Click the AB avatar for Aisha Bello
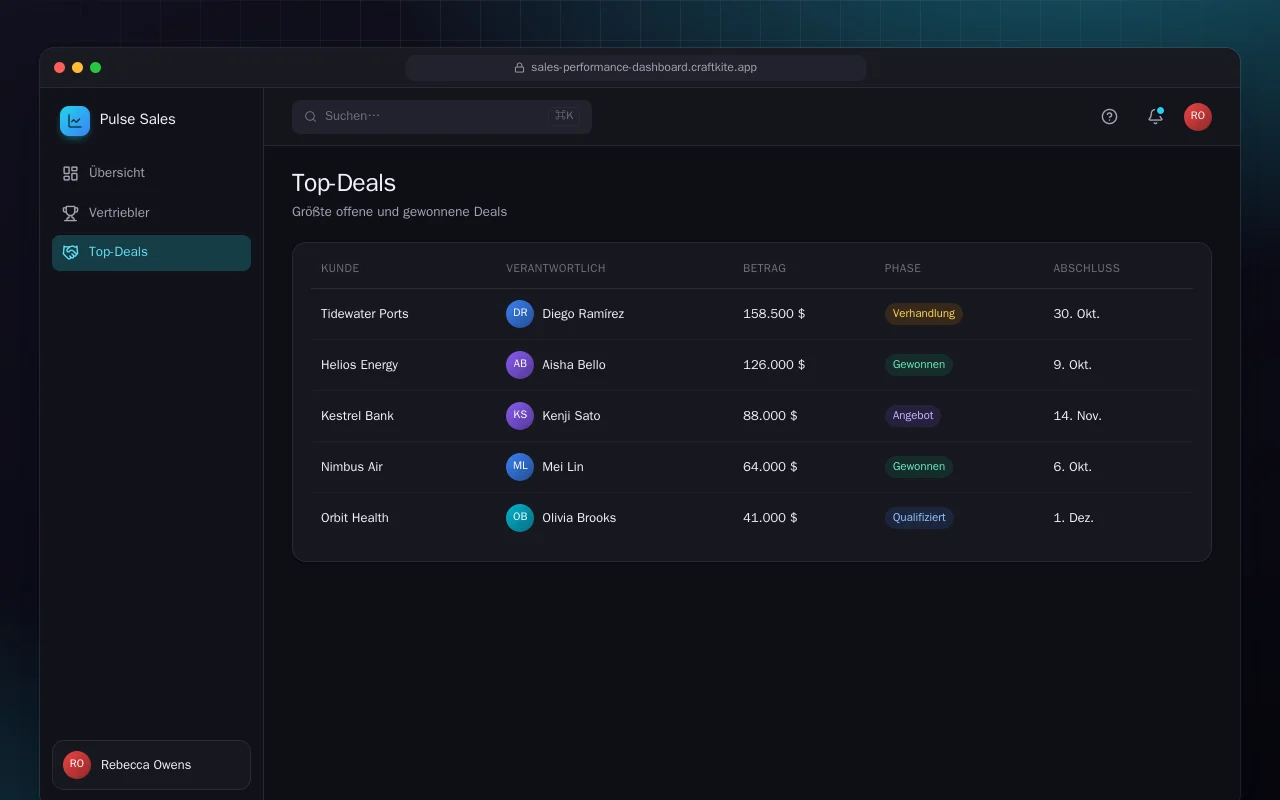The height and width of the screenshot is (800, 1280). tap(520, 365)
